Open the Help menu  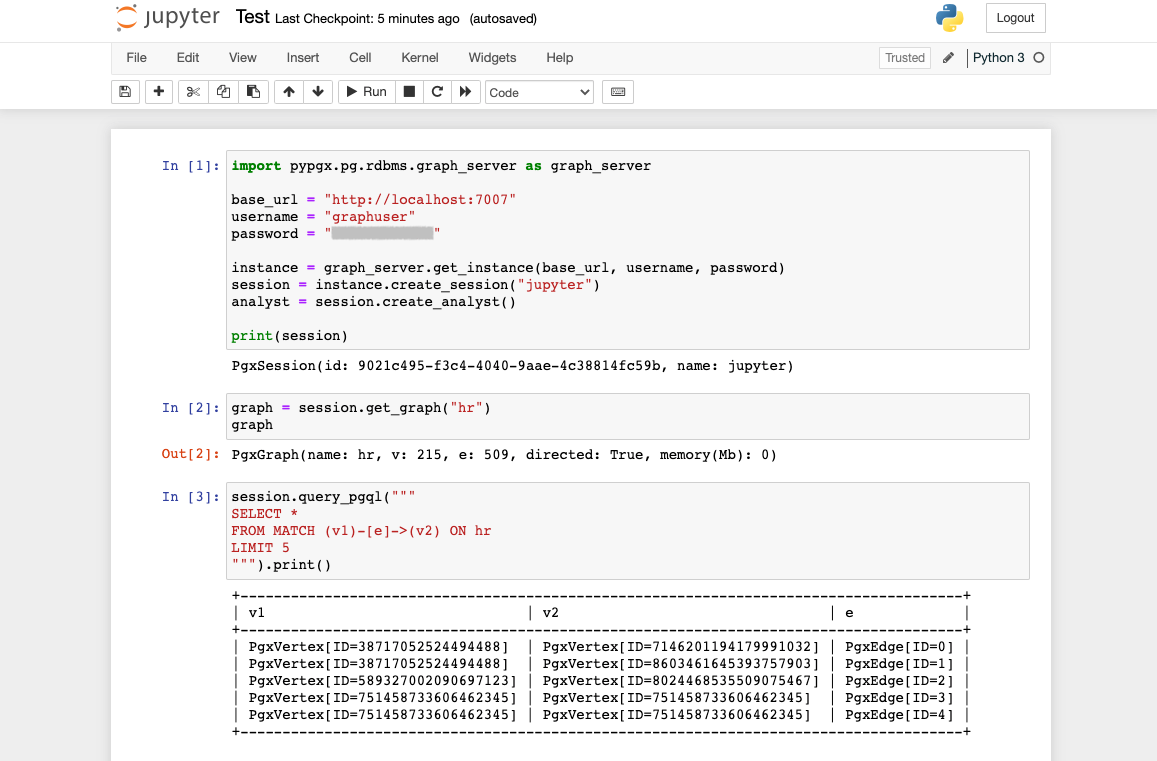559,58
